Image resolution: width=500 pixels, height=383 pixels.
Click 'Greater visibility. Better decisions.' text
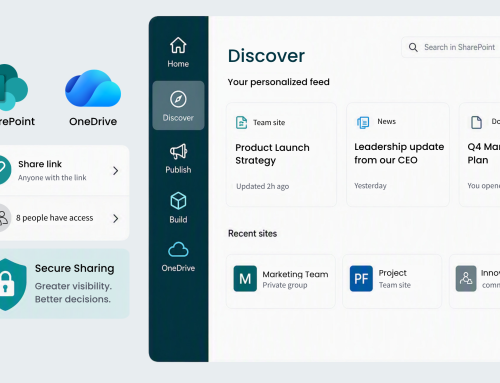pos(73,293)
